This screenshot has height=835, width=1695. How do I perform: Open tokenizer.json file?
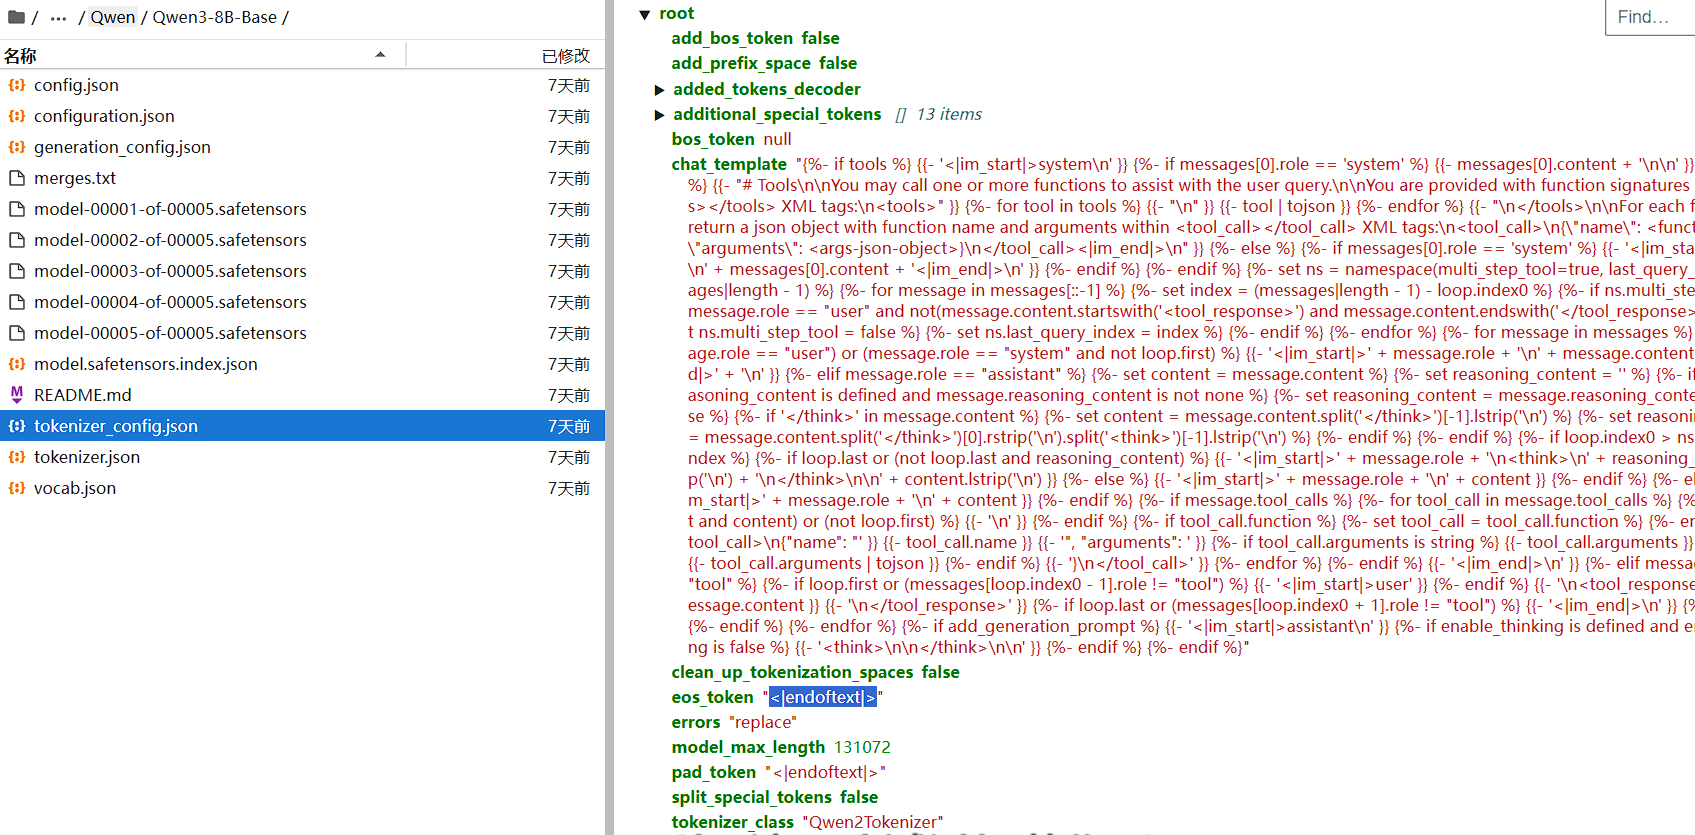click(x=87, y=457)
